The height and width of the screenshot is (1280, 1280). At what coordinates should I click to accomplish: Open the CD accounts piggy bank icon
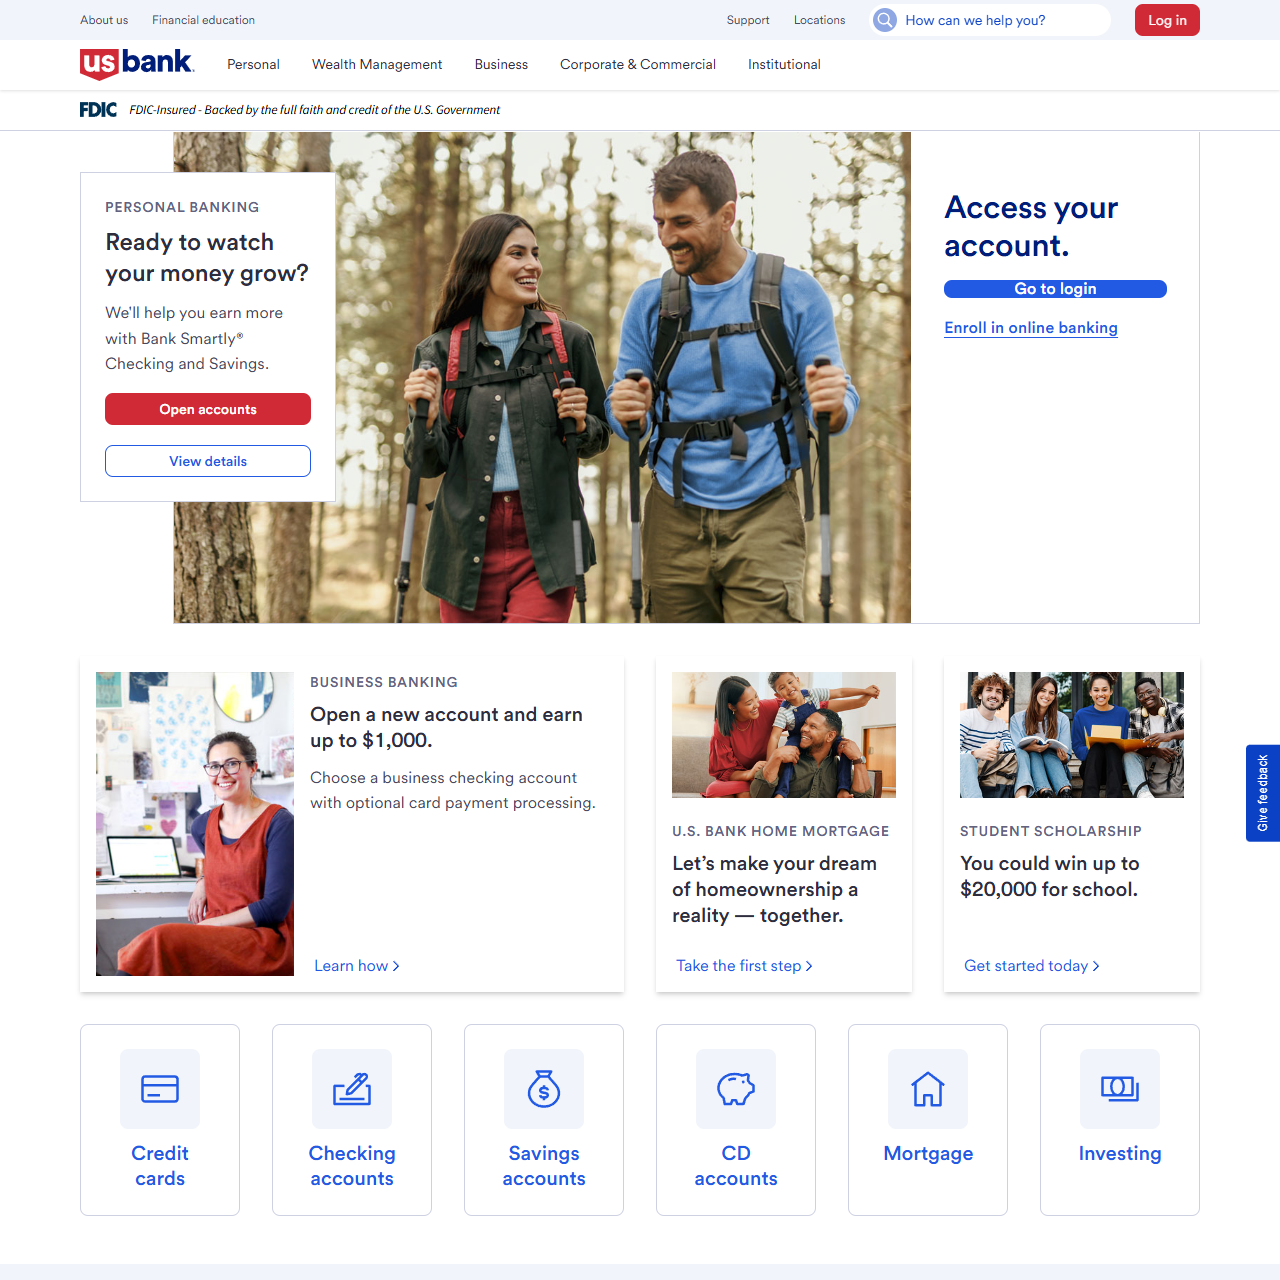[x=736, y=1089]
